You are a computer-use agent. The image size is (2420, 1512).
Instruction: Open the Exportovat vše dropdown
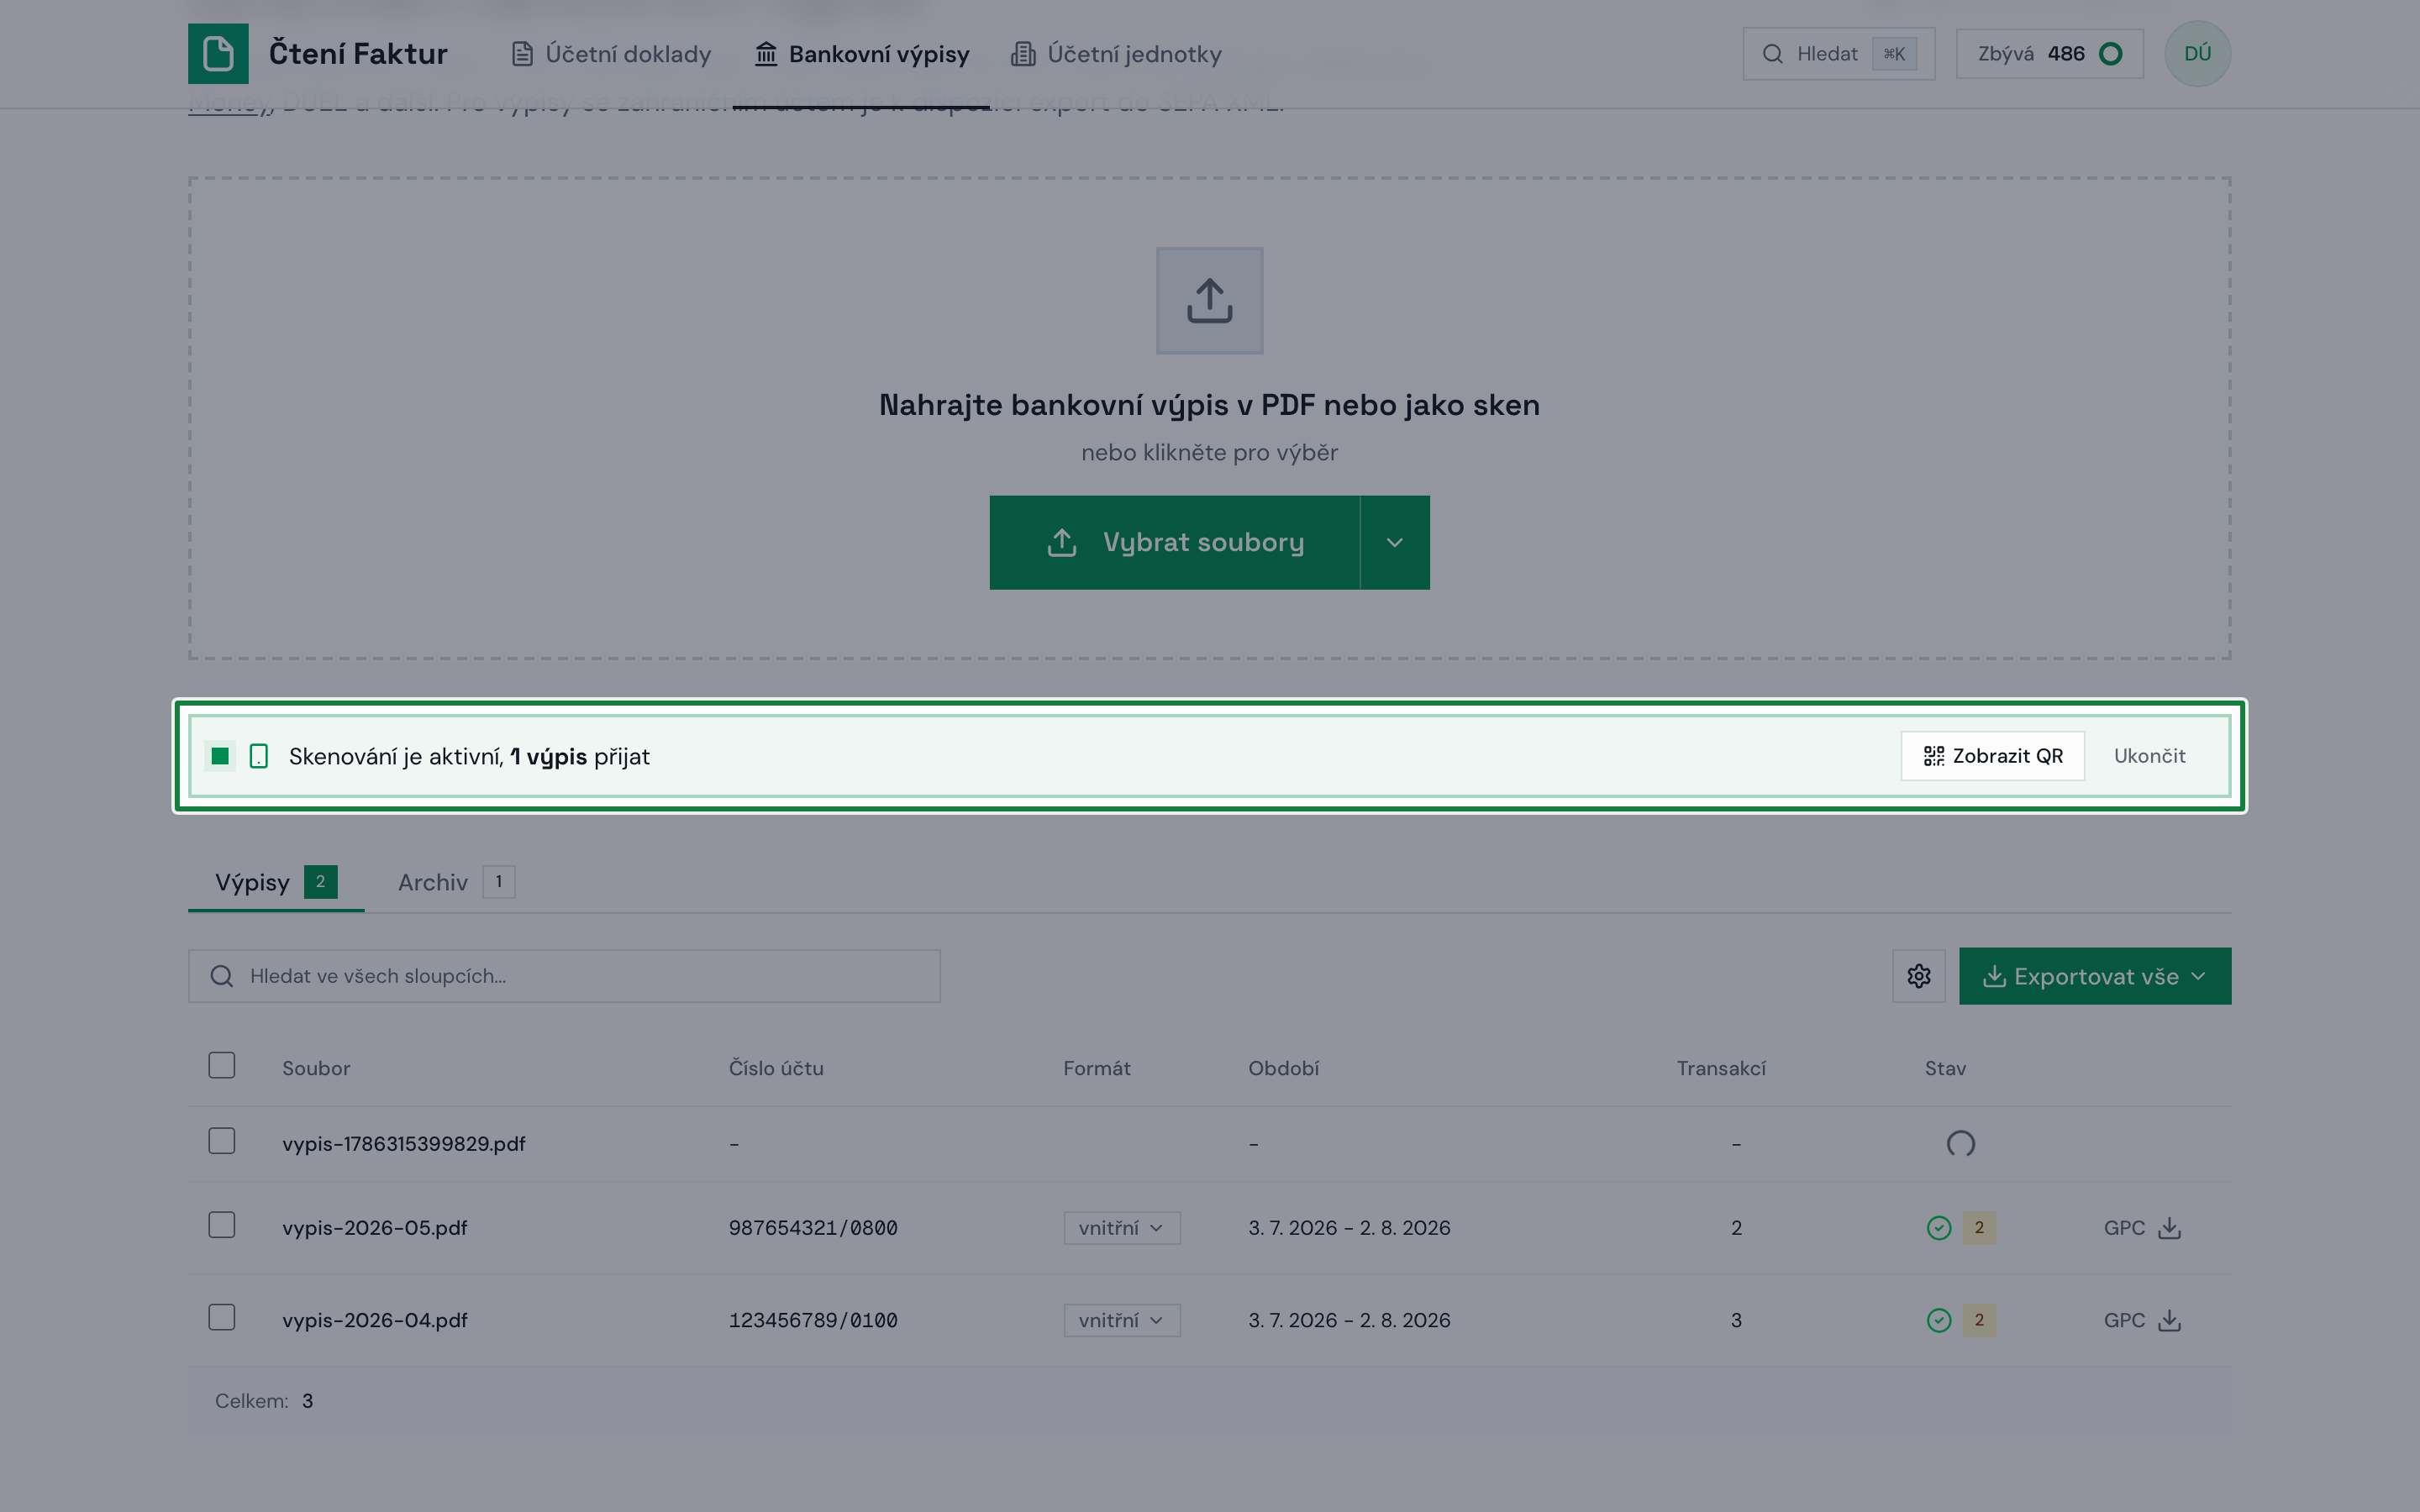2095,976
